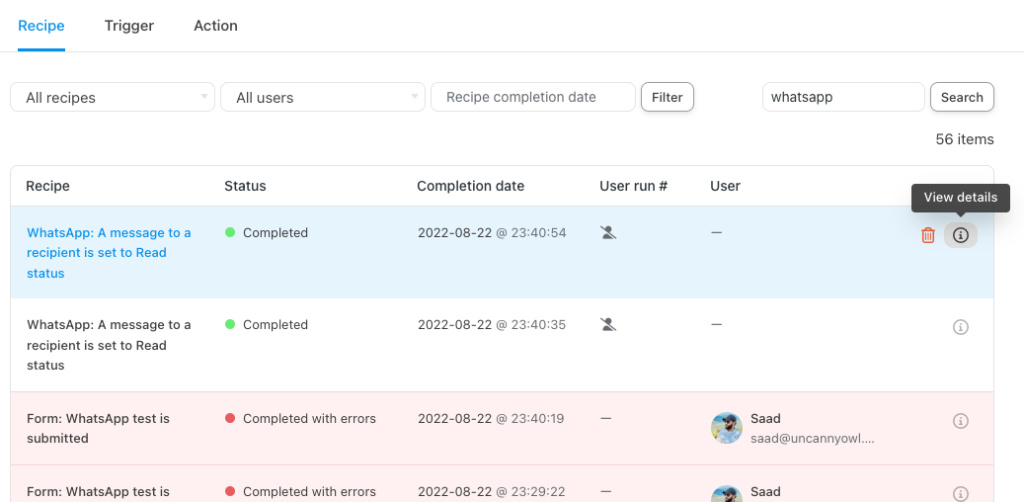This screenshot has height=502, width=1024.
Task: Click the Completion date column header
Action: (470, 186)
